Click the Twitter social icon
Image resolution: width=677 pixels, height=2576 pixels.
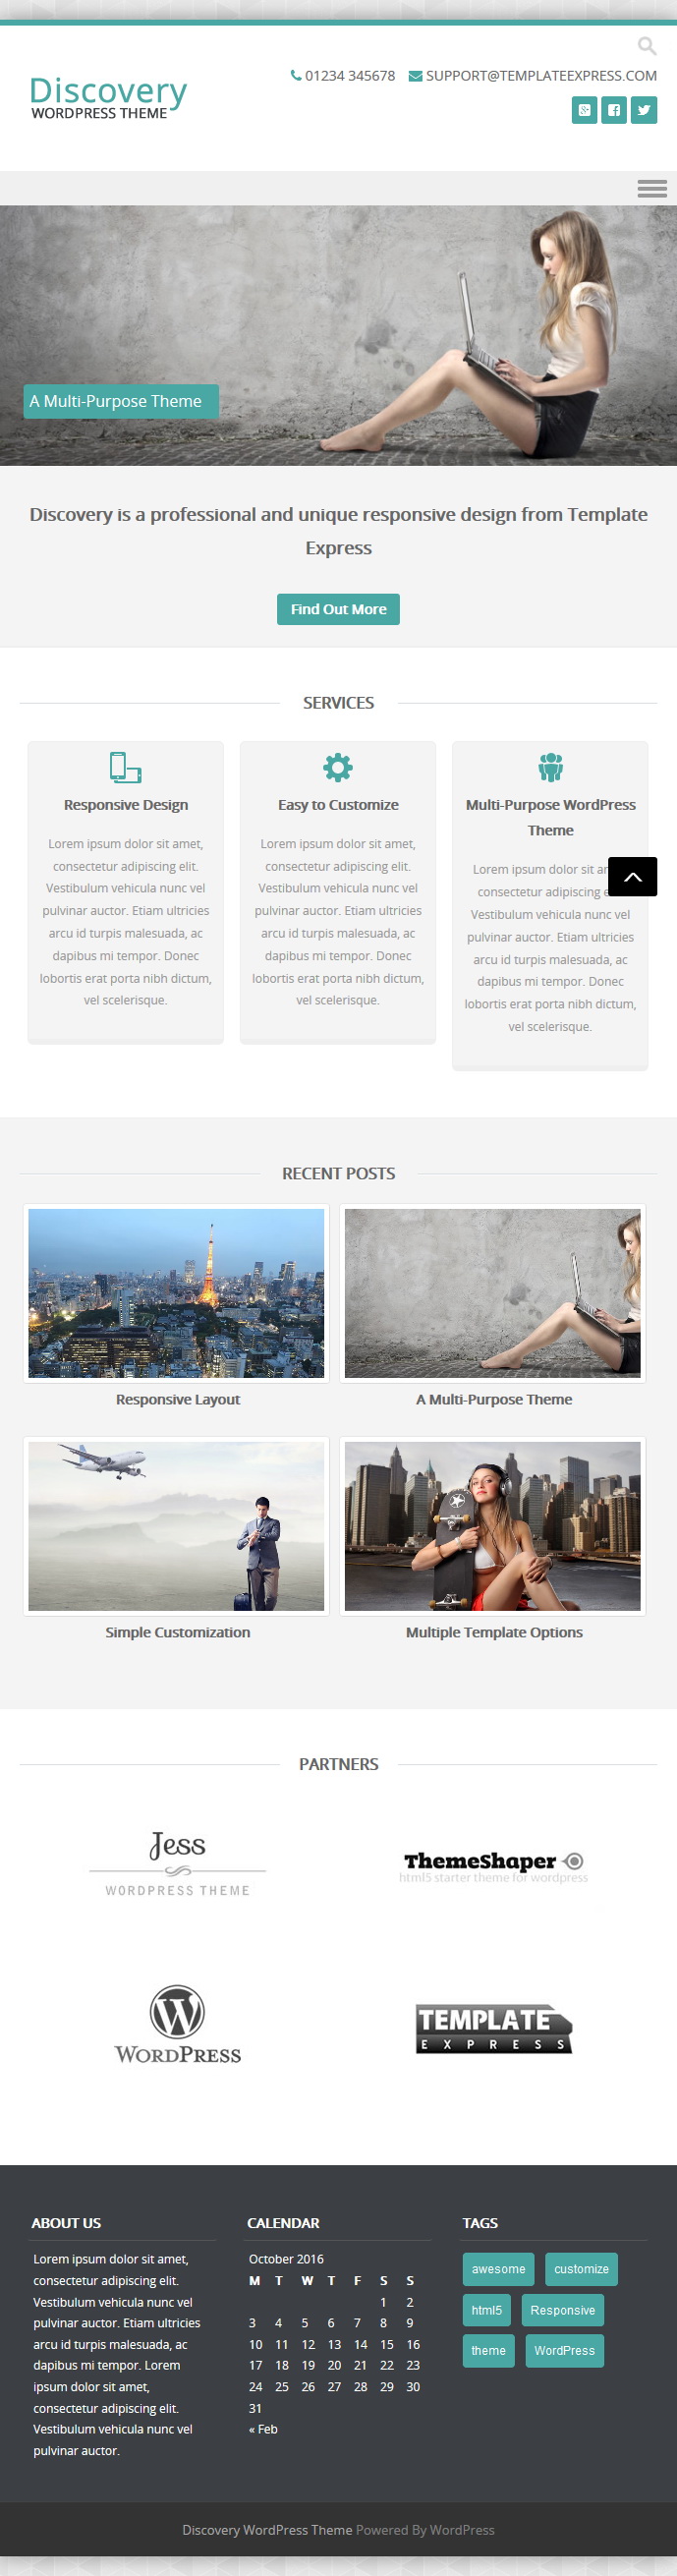click(644, 110)
